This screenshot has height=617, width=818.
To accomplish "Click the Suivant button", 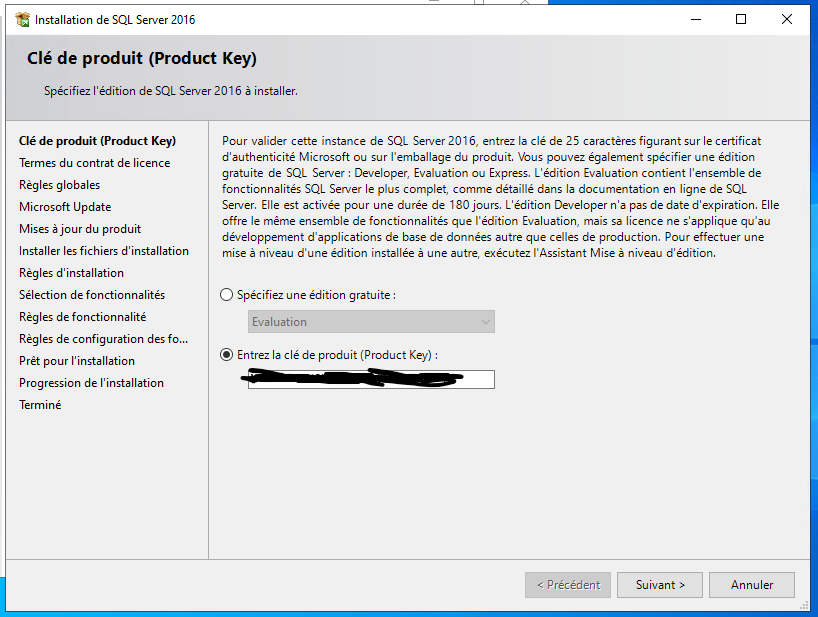I will coord(660,585).
